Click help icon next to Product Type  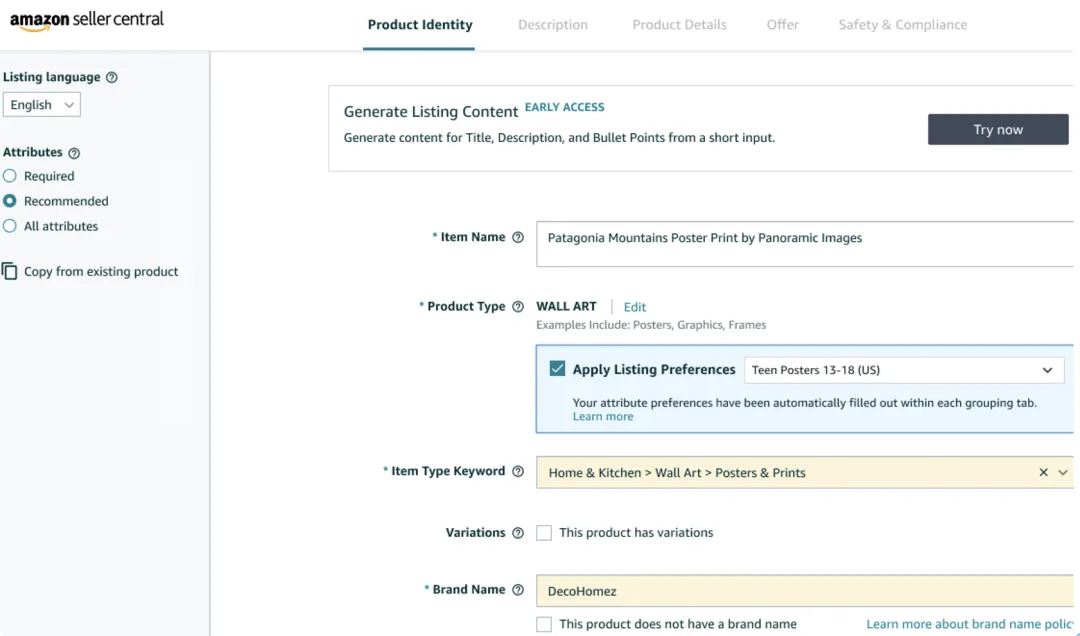coord(518,307)
